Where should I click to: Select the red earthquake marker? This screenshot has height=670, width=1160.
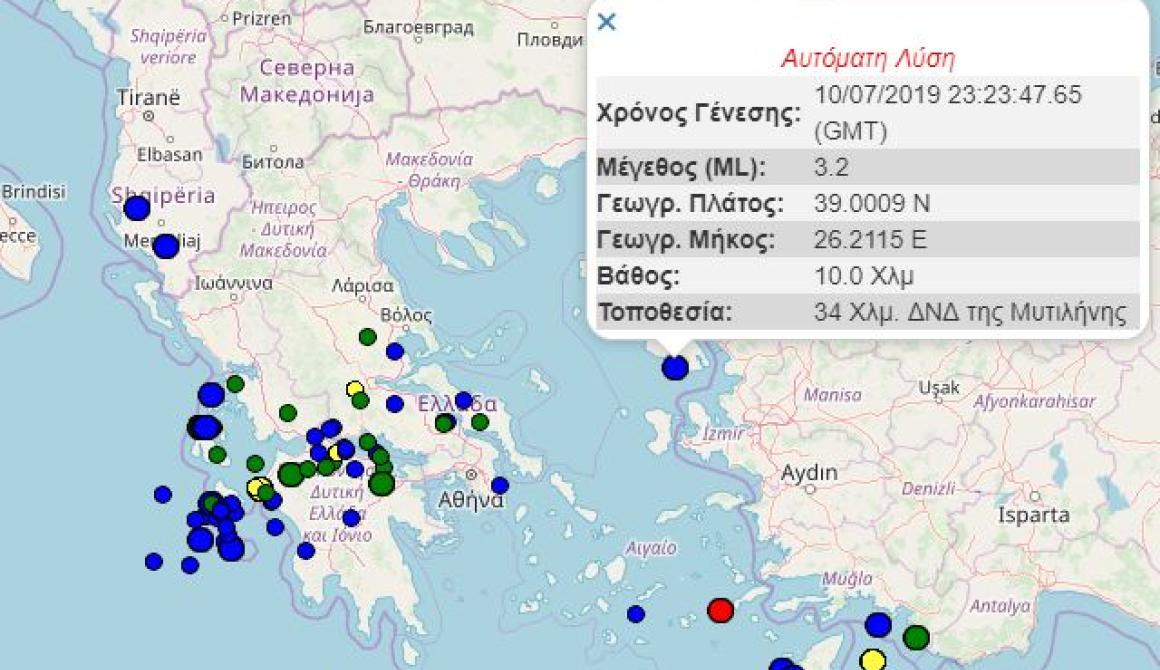(720, 610)
